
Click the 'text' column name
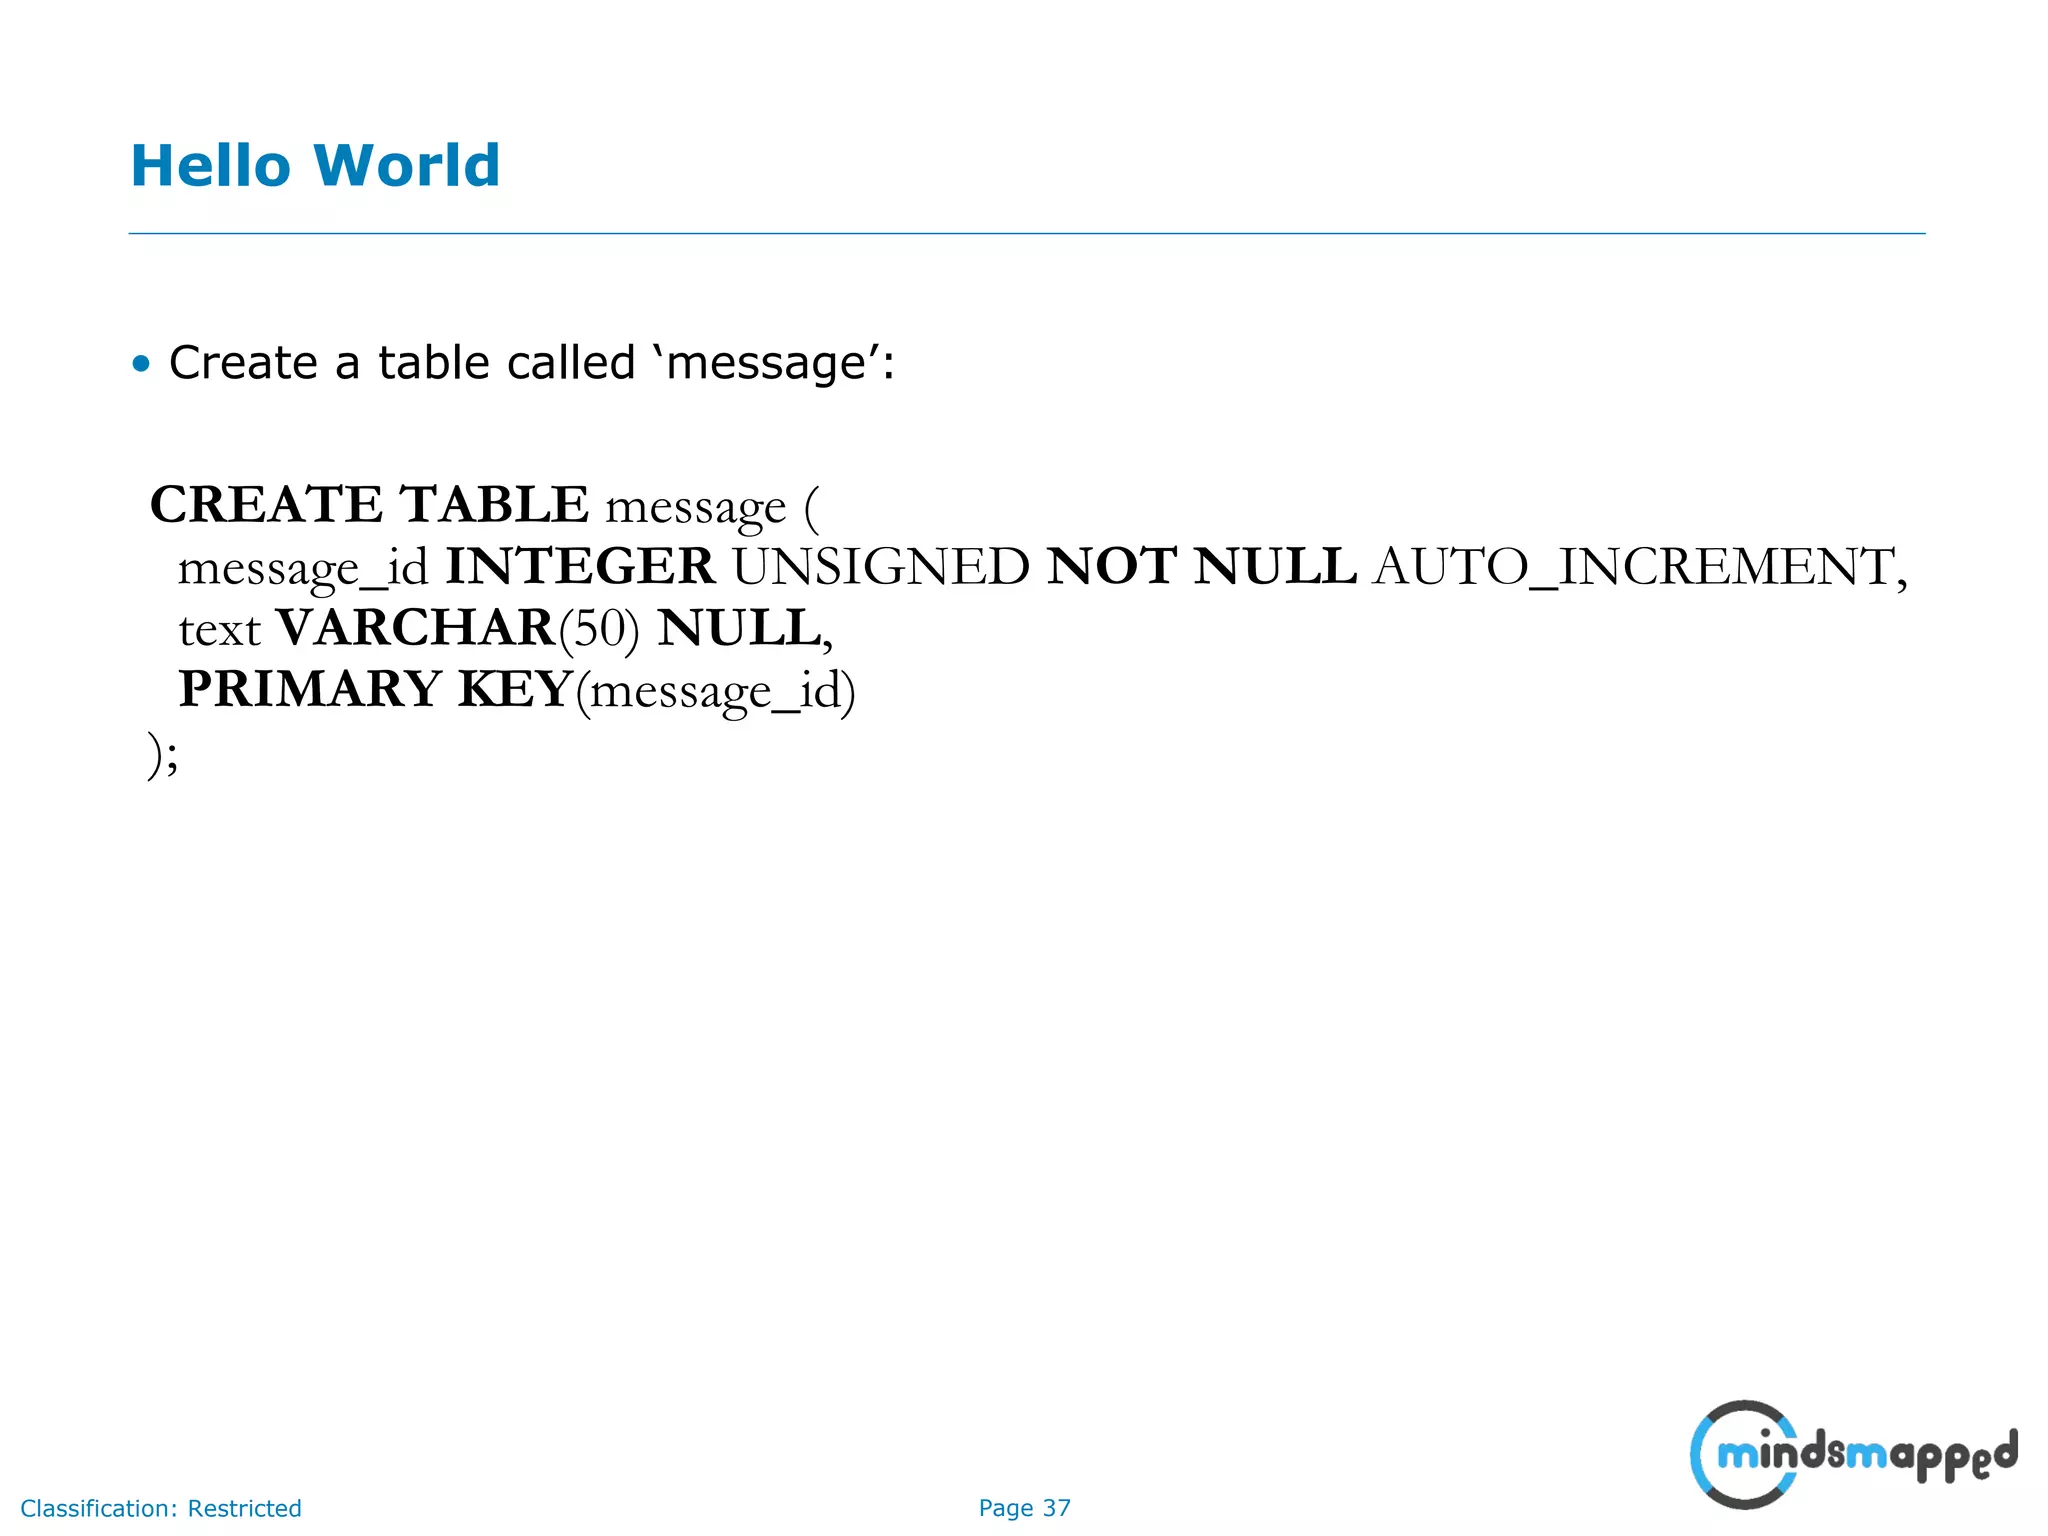pyautogui.click(x=219, y=630)
